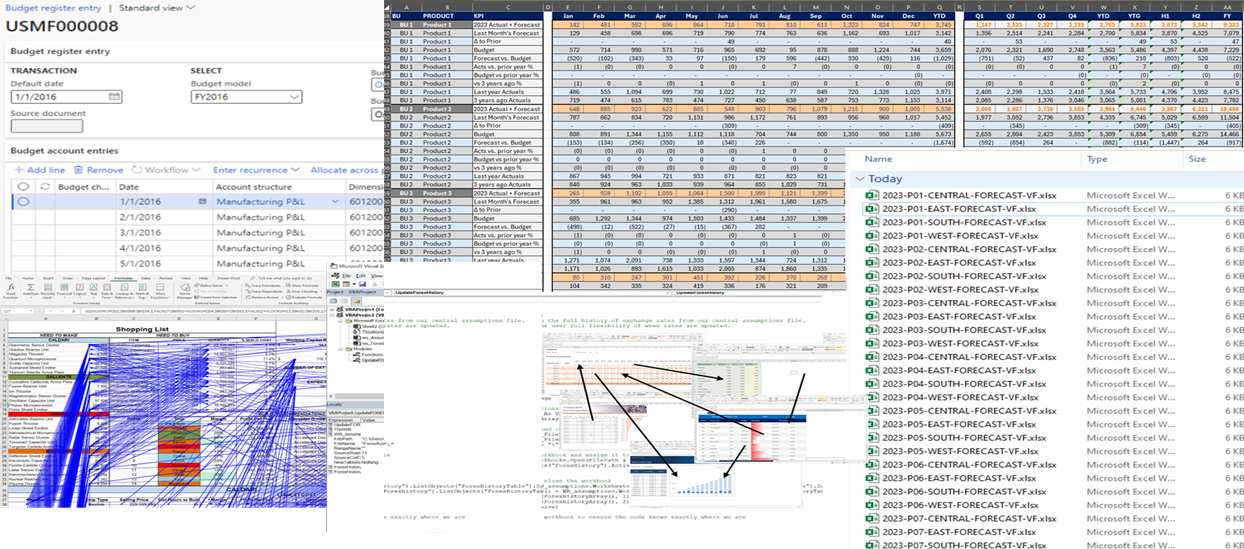Open Account structure dropdown on 1/1/2016 row
Viewport: 1244px width, 549px height.
point(335,201)
